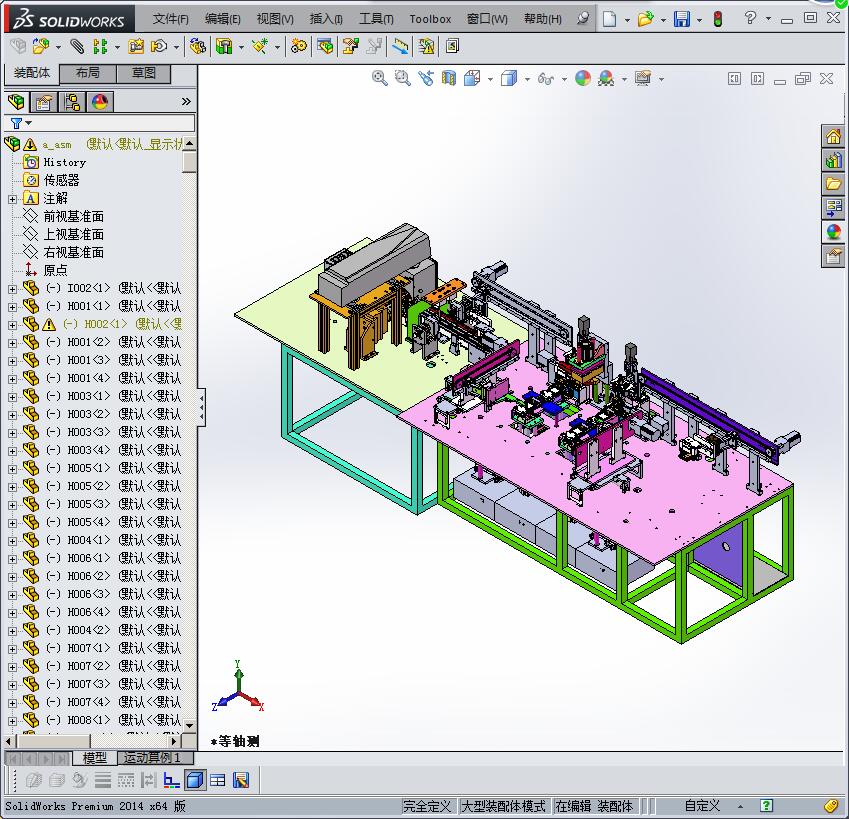
Task: Click the warning icon on H002<1>
Action: (48, 325)
